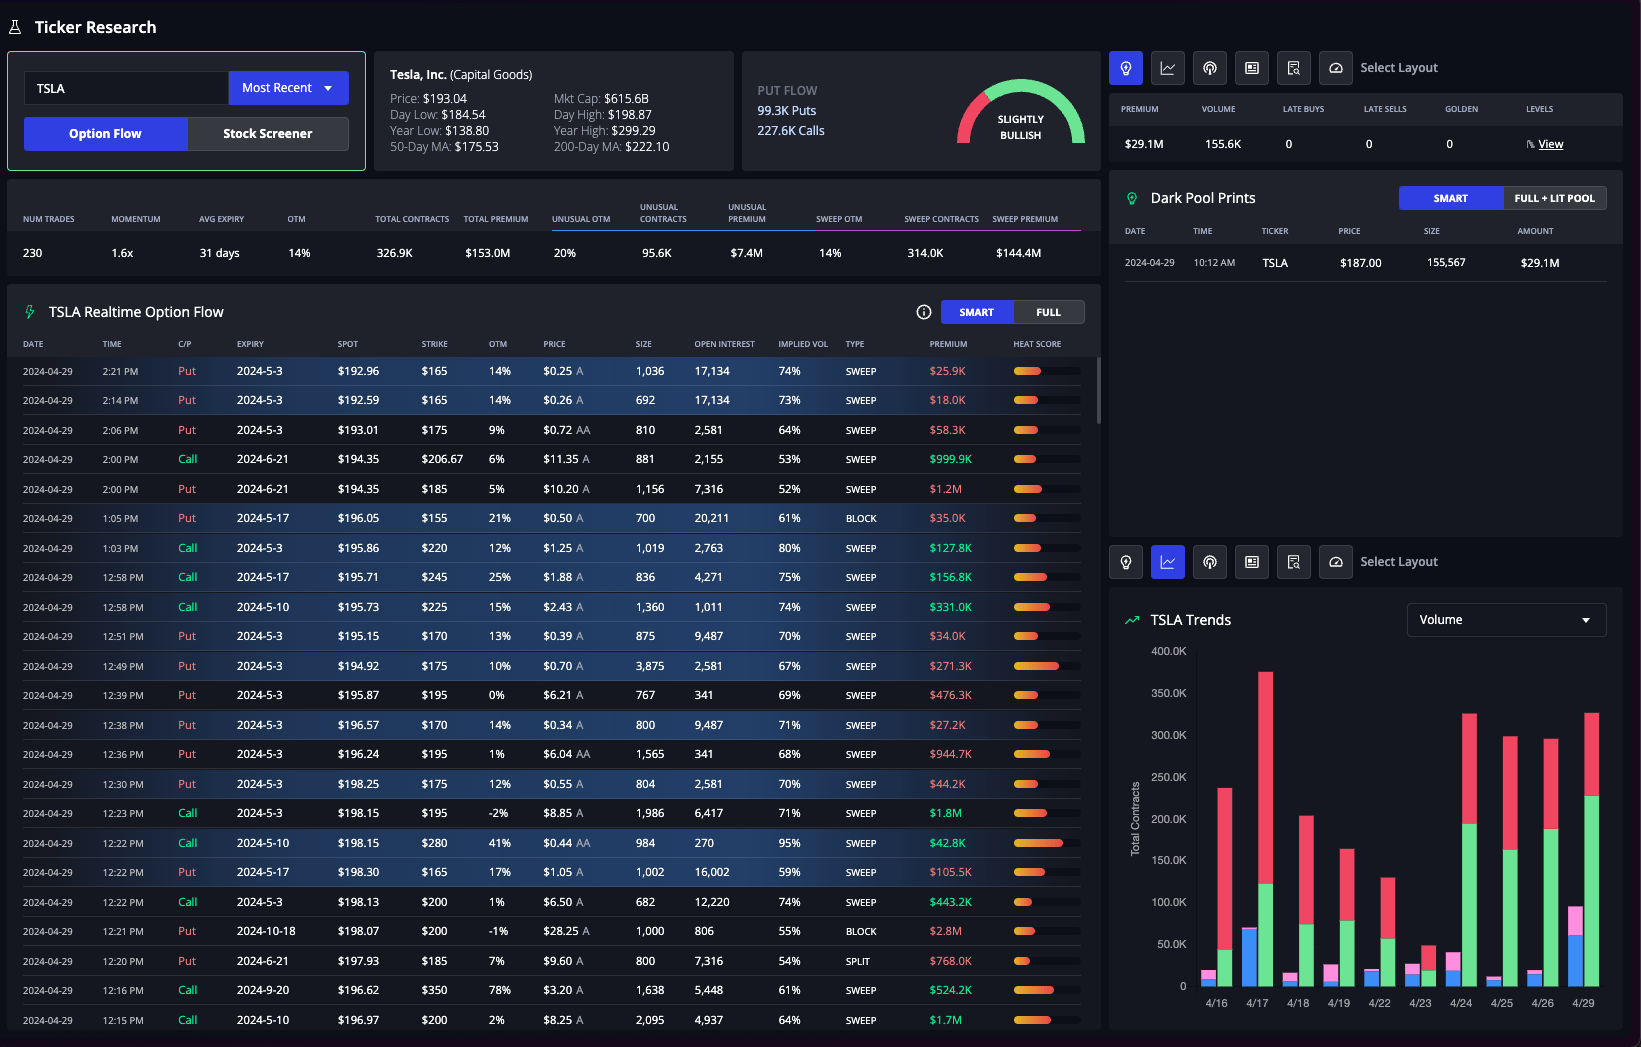The image size is (1641, 1047).
Task: Select the news layout icon above TSLA Trends
Action: pos(1252,562)
